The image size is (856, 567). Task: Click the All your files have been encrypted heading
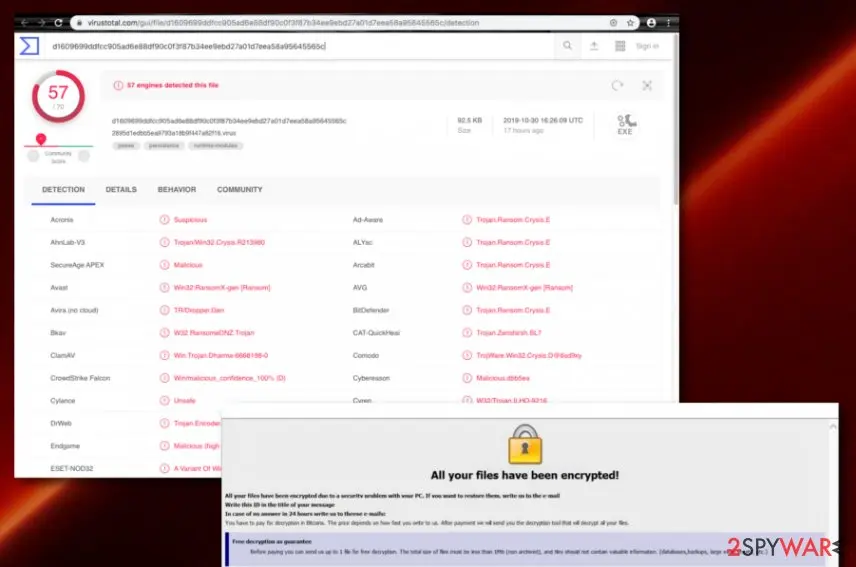click(525, 475)
